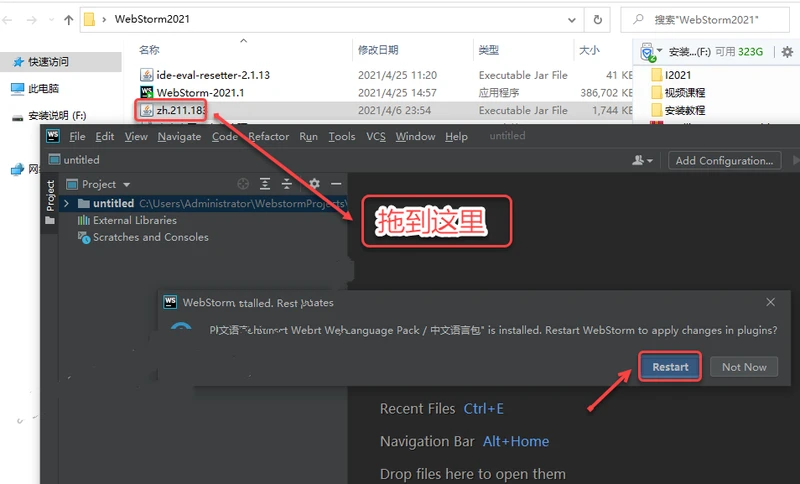Click the Run arrow beside Add Configuration
The height and width of the screenshot is (484, 800).
796,160
